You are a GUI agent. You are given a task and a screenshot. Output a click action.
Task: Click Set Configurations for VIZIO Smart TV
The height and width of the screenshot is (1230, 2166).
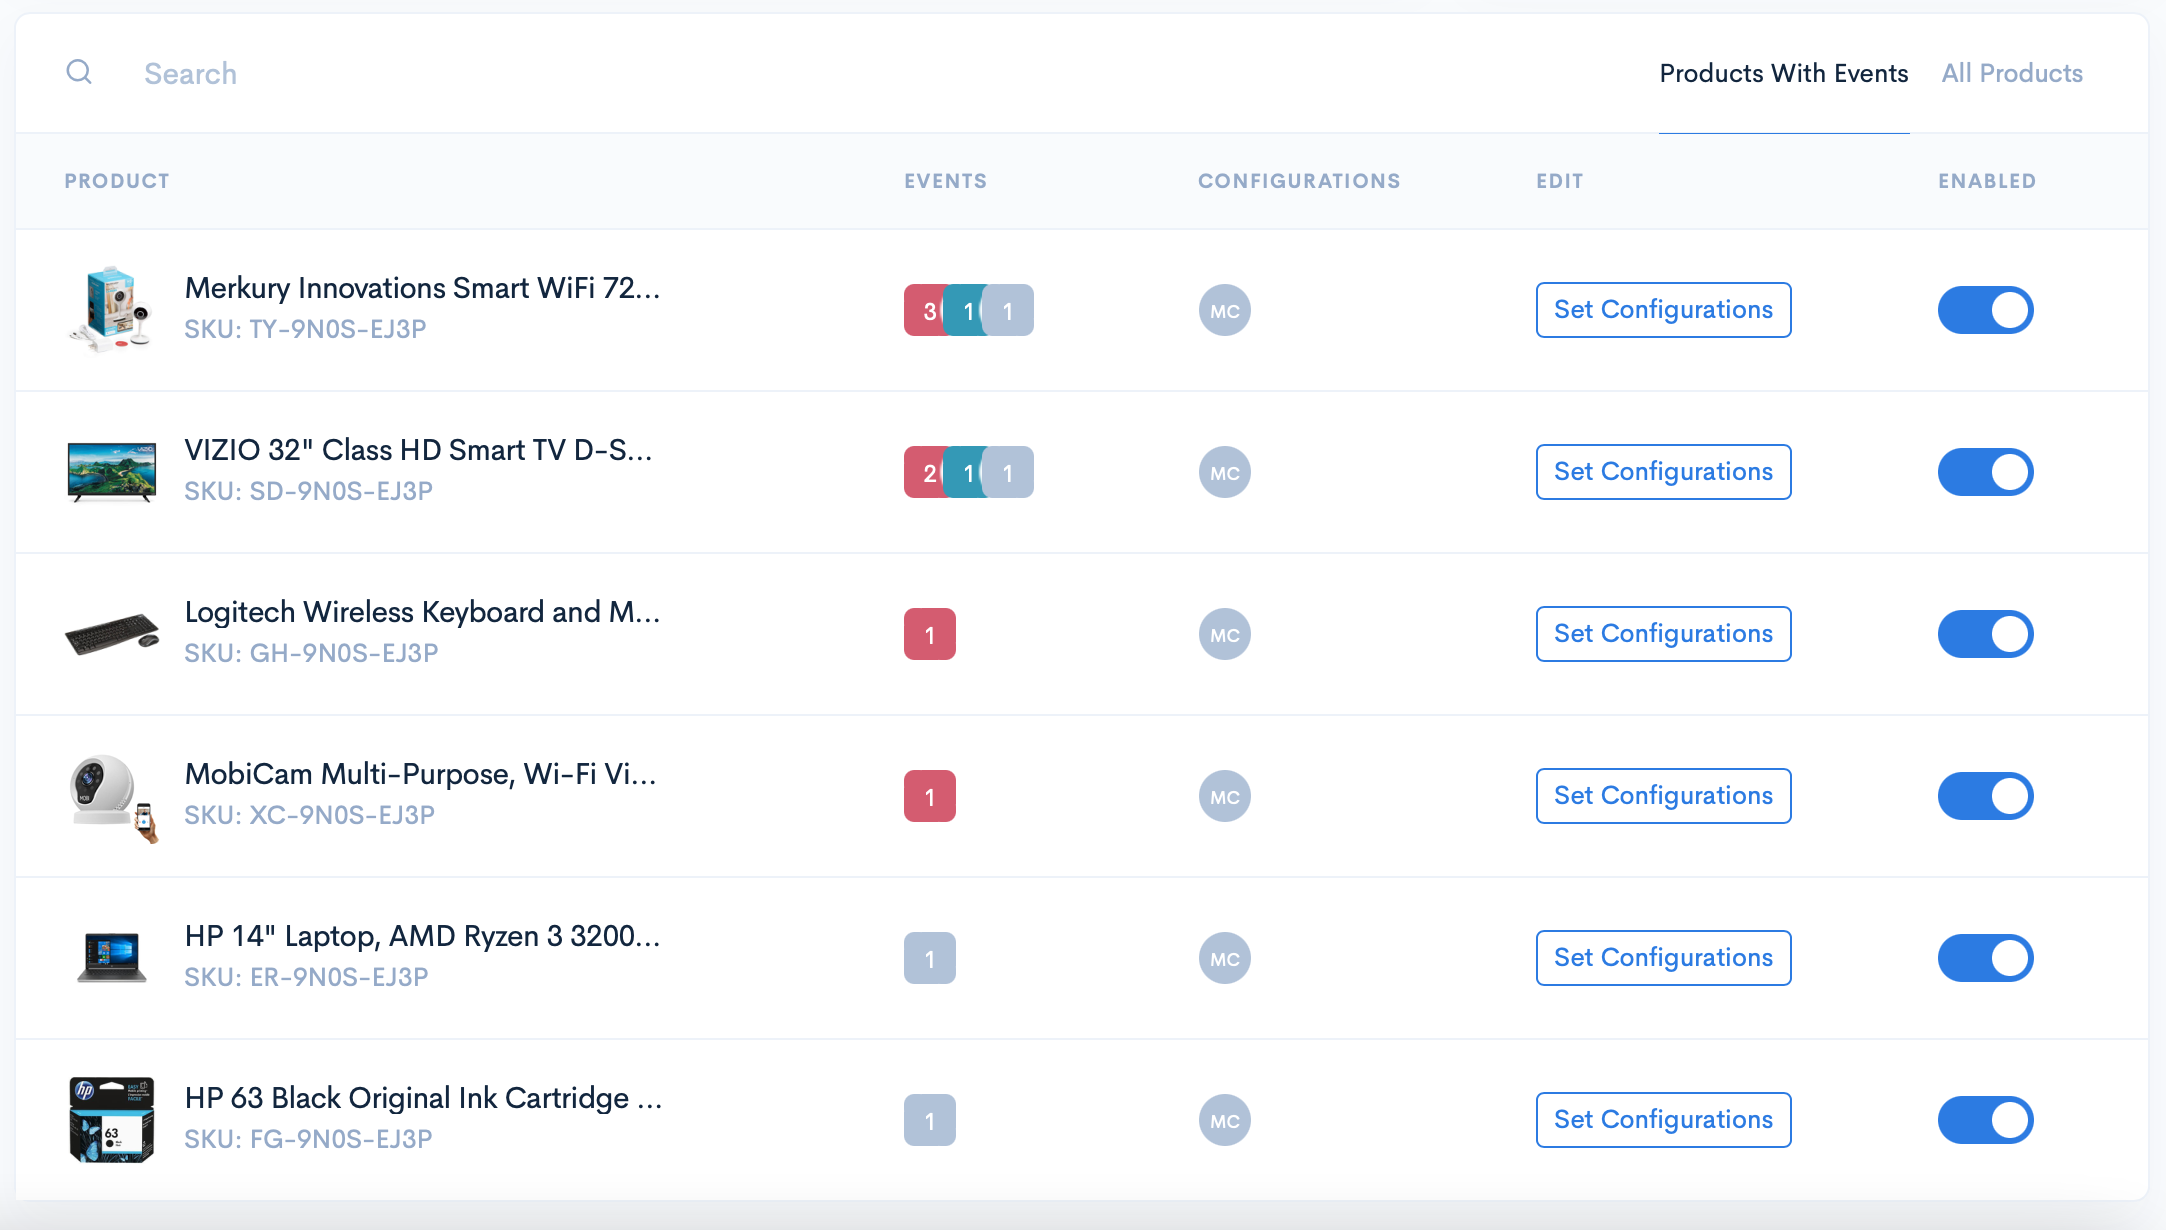click(1662, 472)
